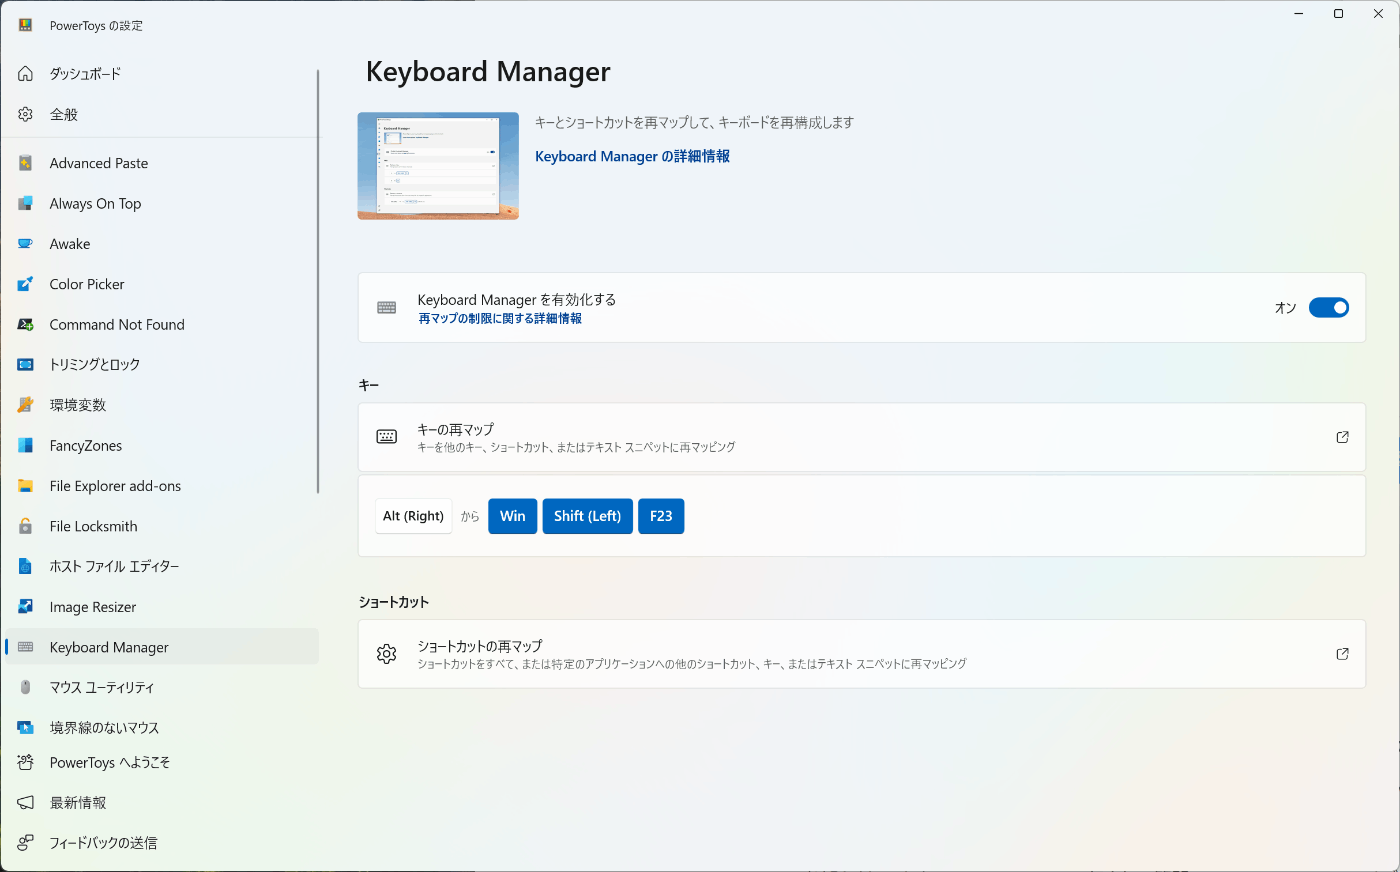The height and width of the screenshot is (872, 1400).
Task: Open the 全般 settings page
Action: (161, 114)
